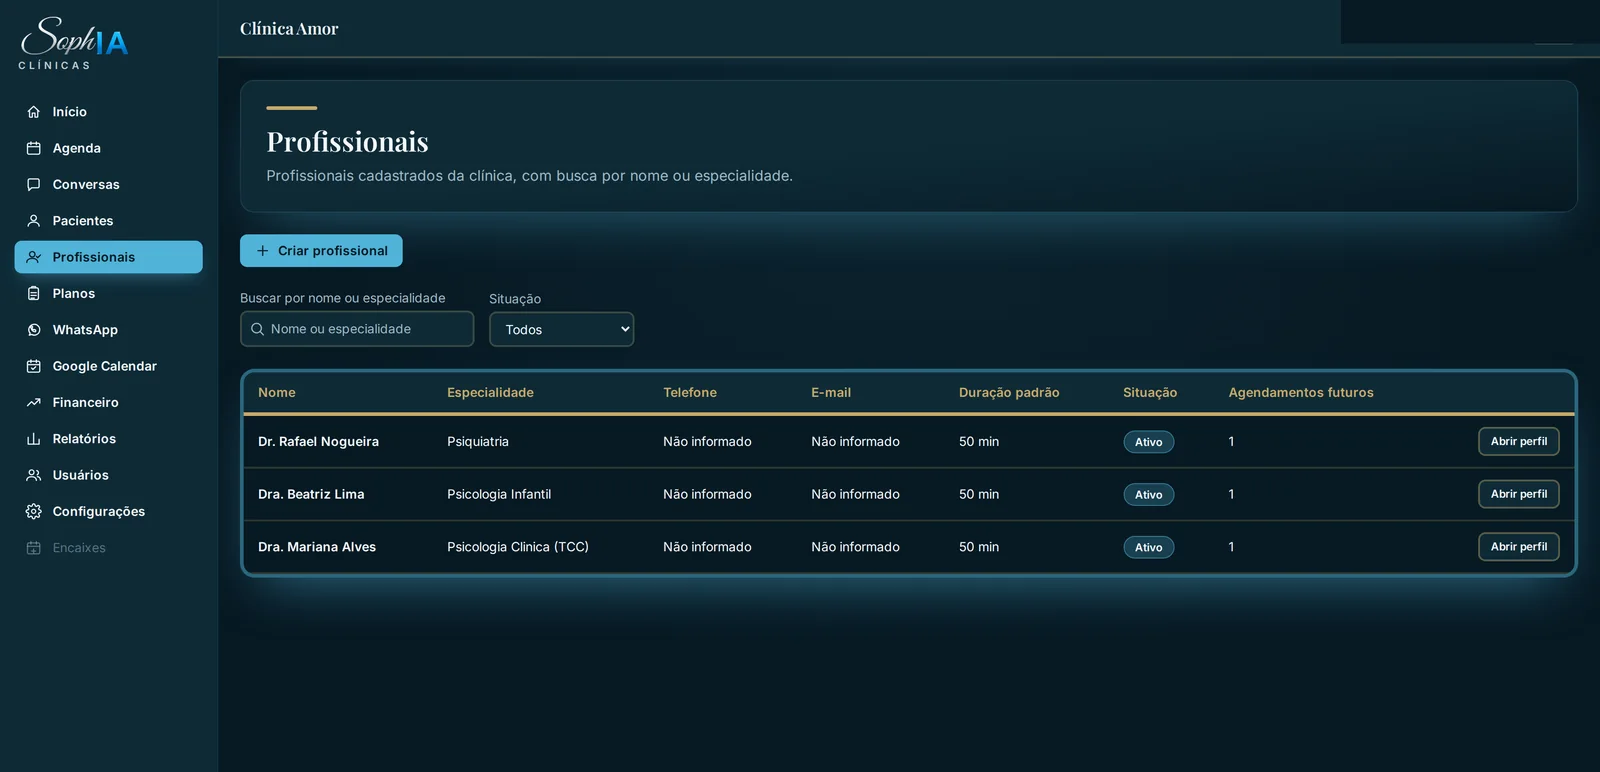Click the Profissionais sidebar icon

click(33, 257)
